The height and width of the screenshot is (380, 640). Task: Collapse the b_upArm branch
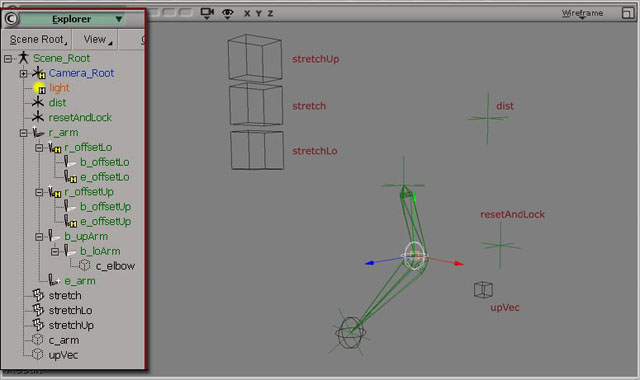point(39,237)
